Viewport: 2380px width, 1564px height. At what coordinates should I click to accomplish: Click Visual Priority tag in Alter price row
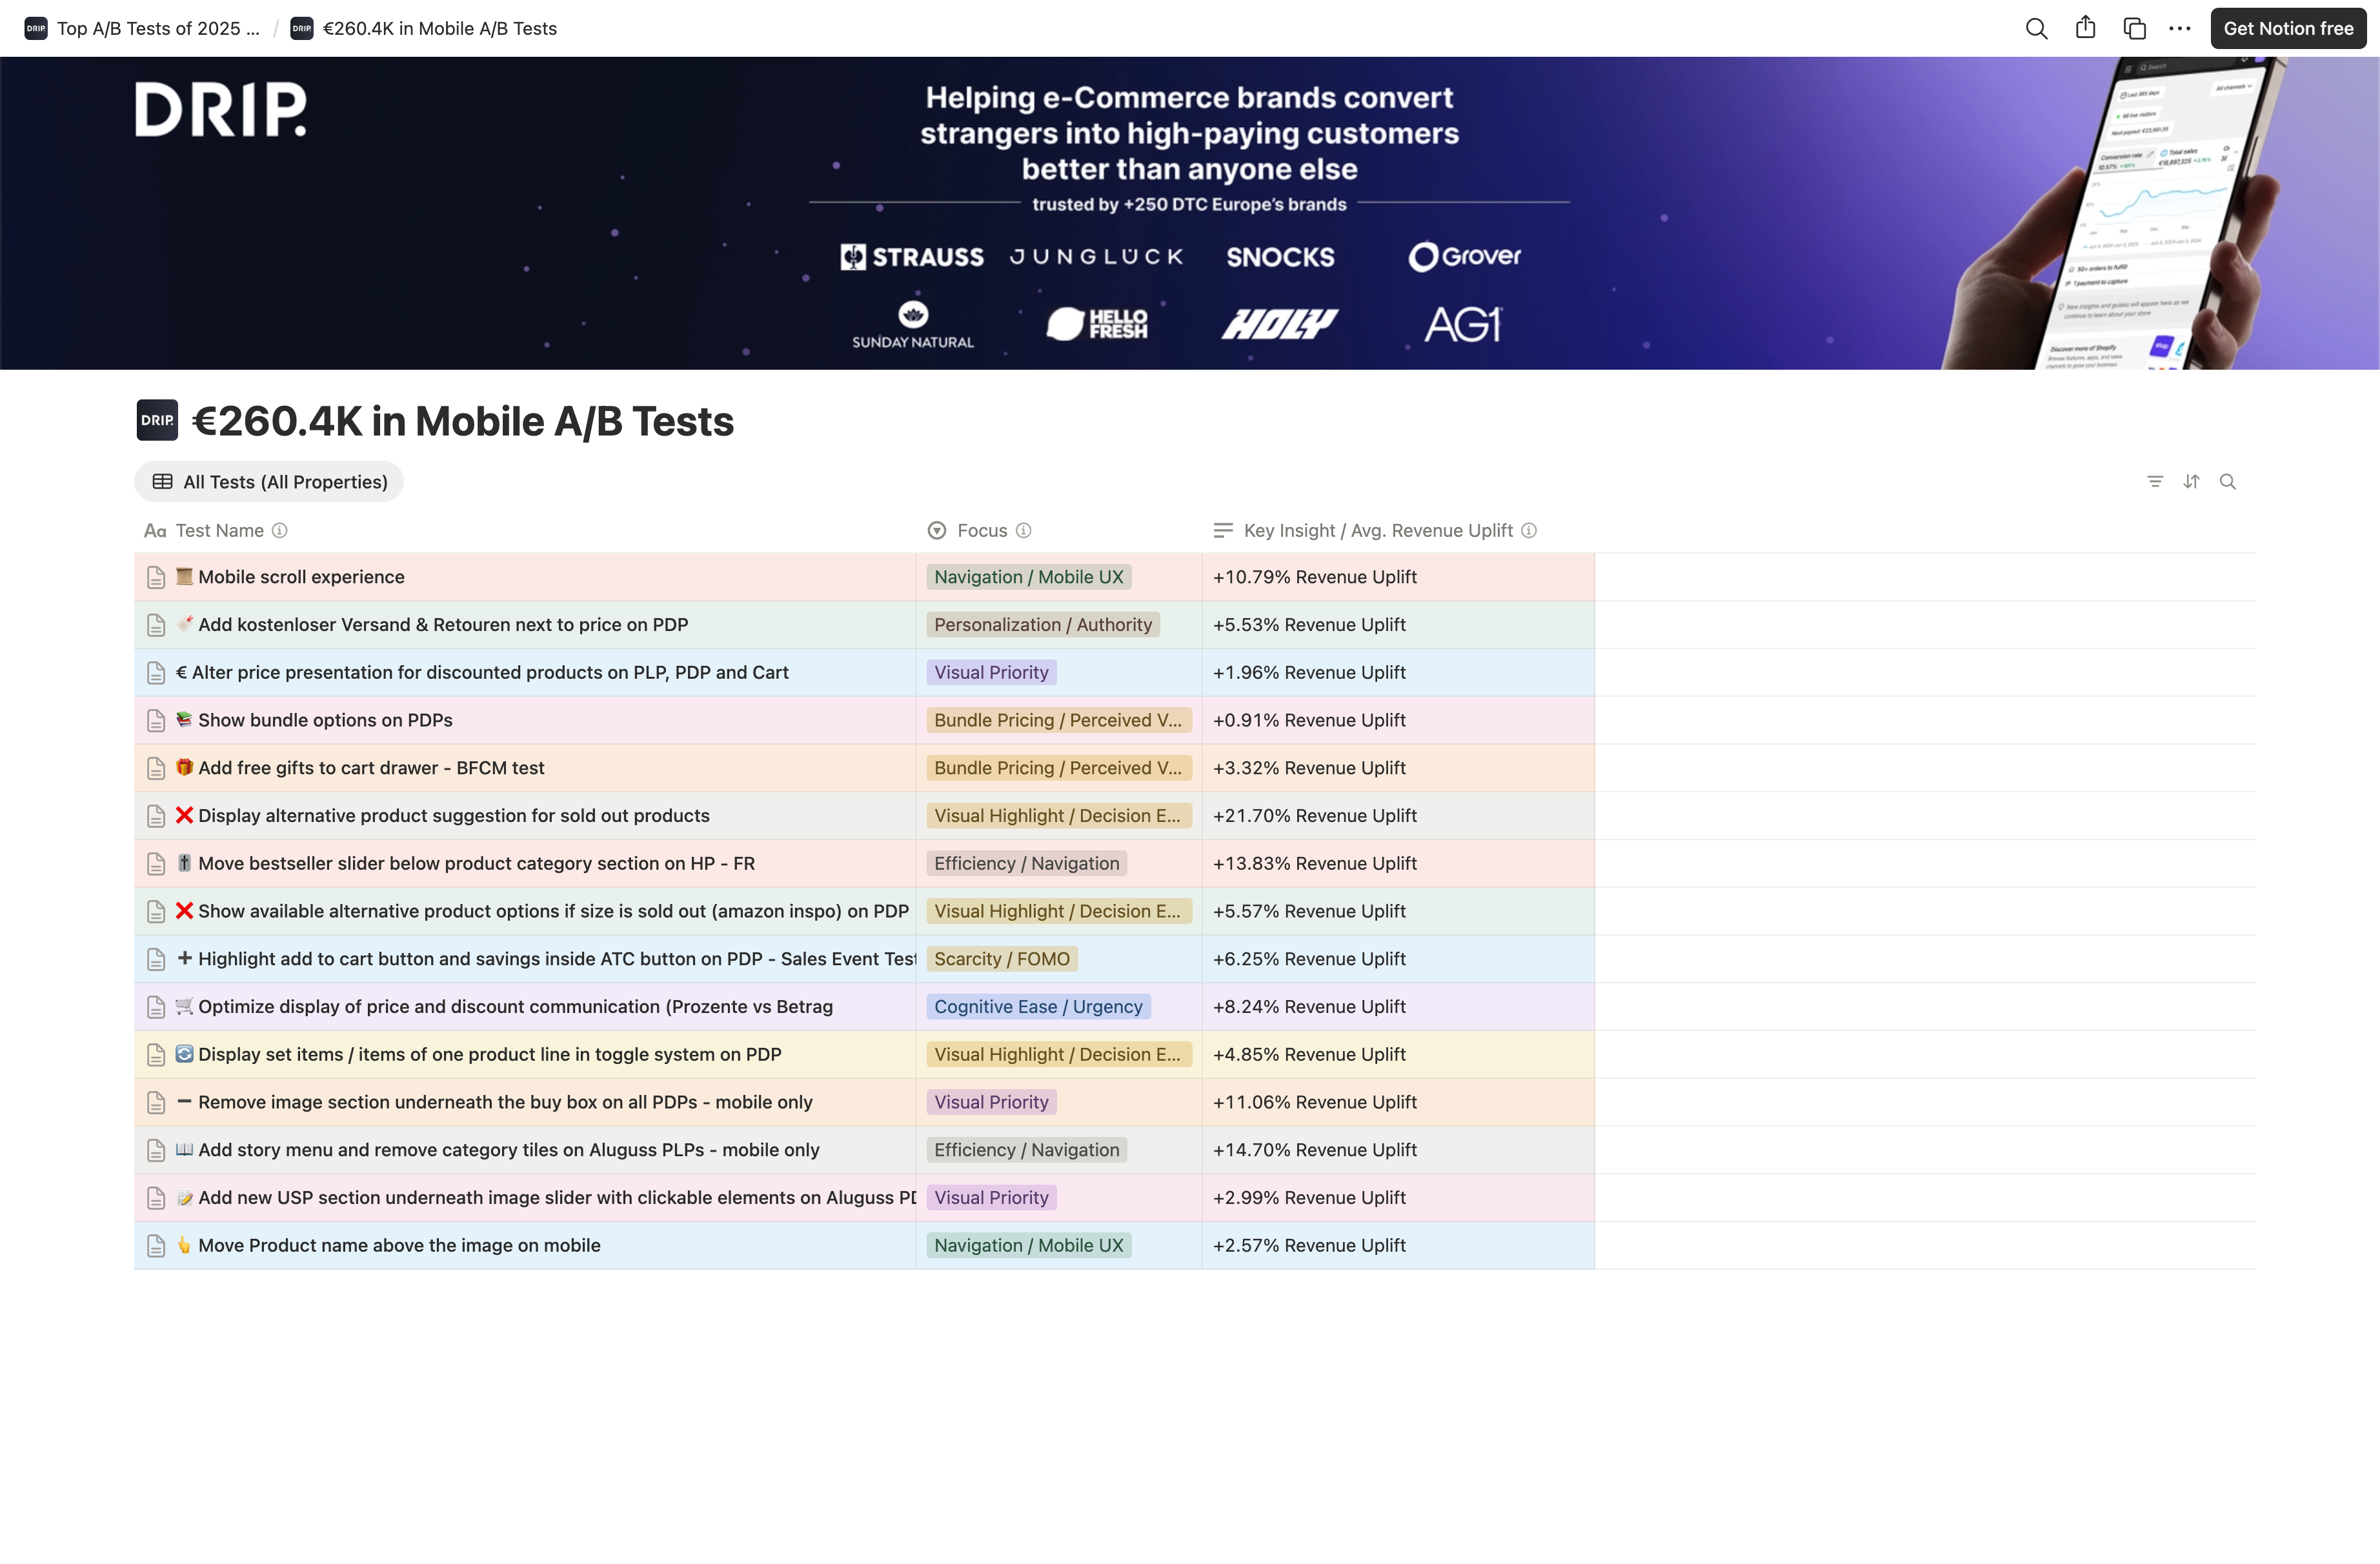coord(991,673)
